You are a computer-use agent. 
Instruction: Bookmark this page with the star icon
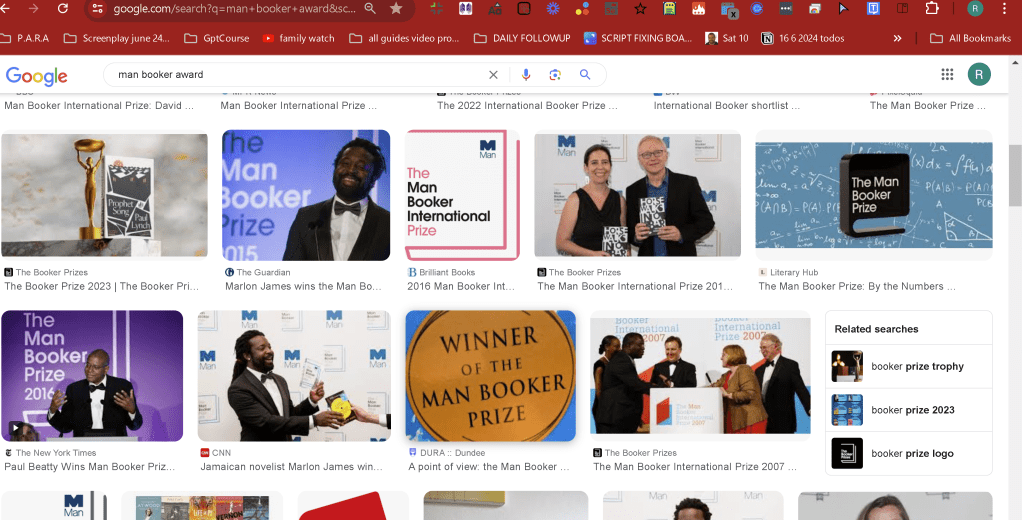tap(396, 8)
